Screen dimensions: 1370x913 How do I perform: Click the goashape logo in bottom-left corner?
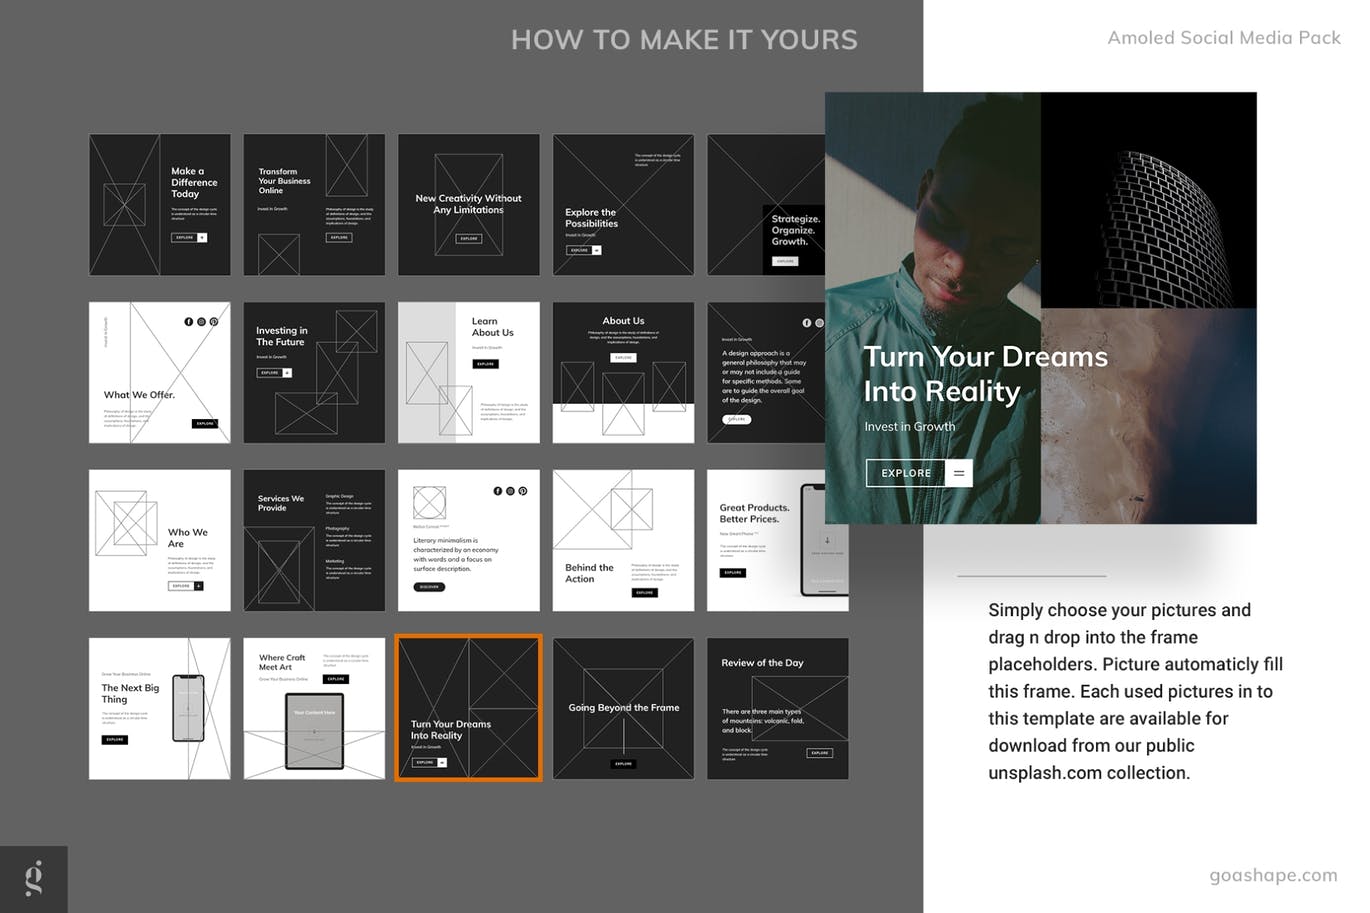(34, 879)
